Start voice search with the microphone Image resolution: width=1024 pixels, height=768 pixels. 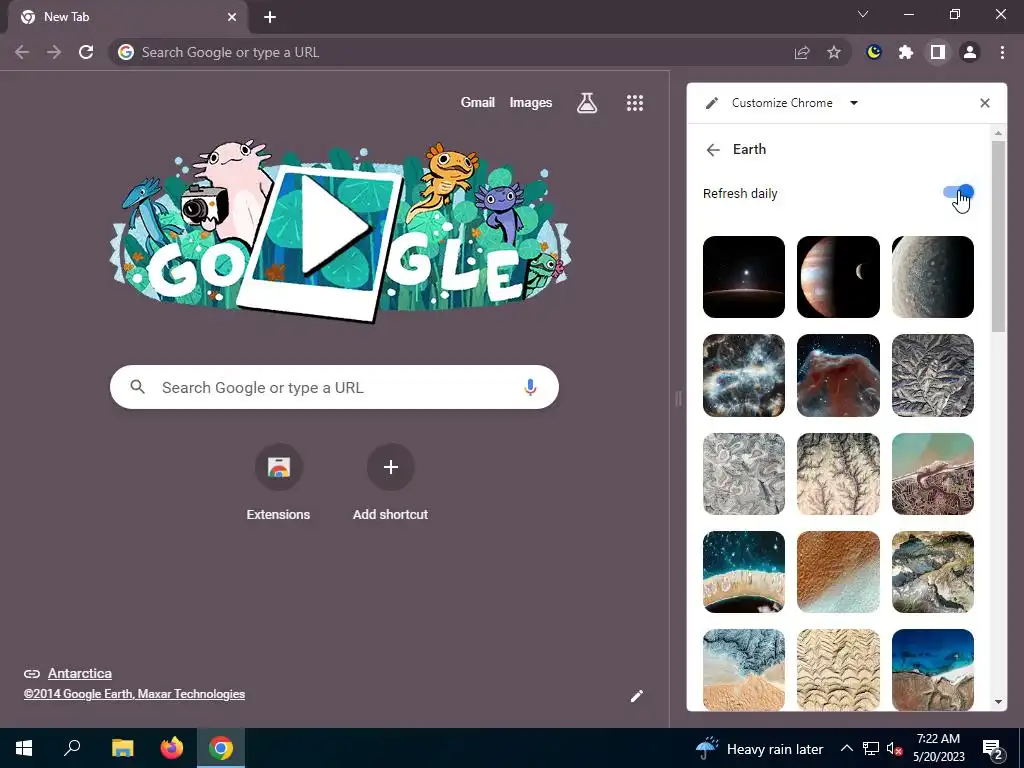[530, 387]
